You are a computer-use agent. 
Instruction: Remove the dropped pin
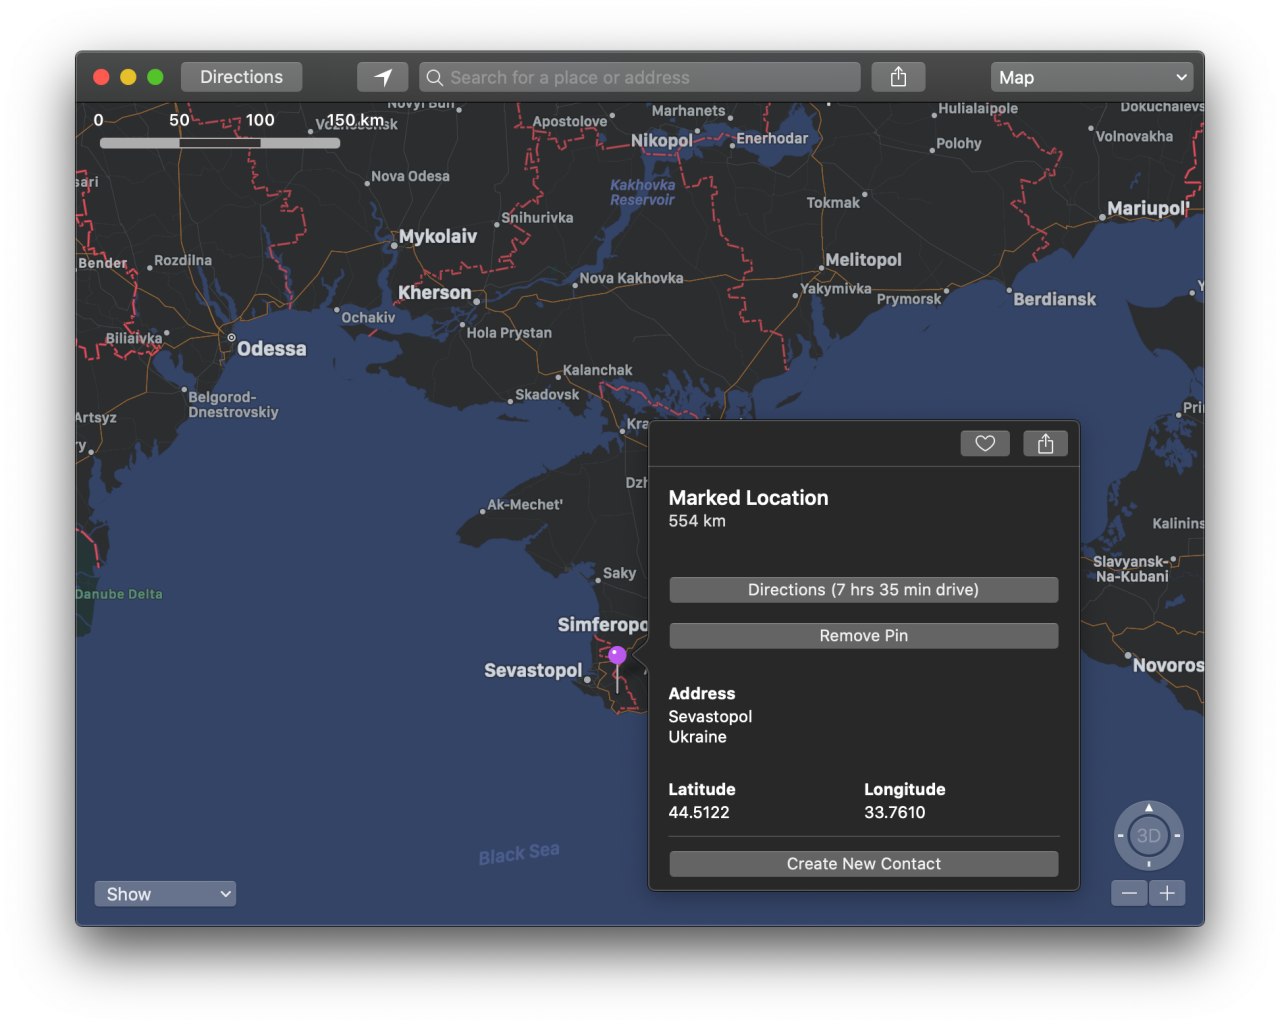(863, 635)
